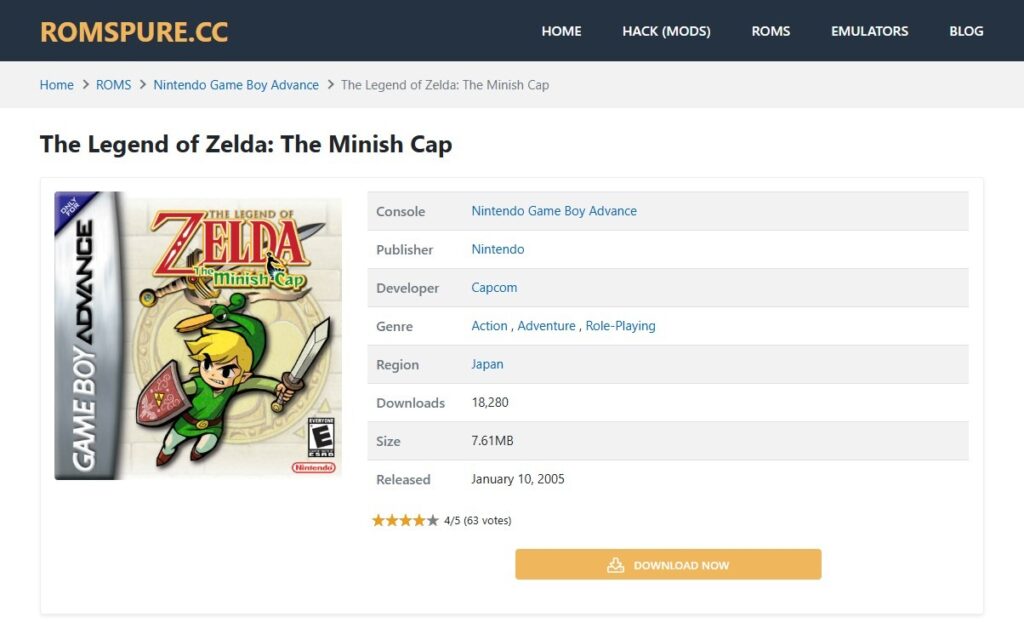The height and width of the screenshot is (623, 1024).
Task: Click the download icon in the Download Now button
Action: point(616,565)
